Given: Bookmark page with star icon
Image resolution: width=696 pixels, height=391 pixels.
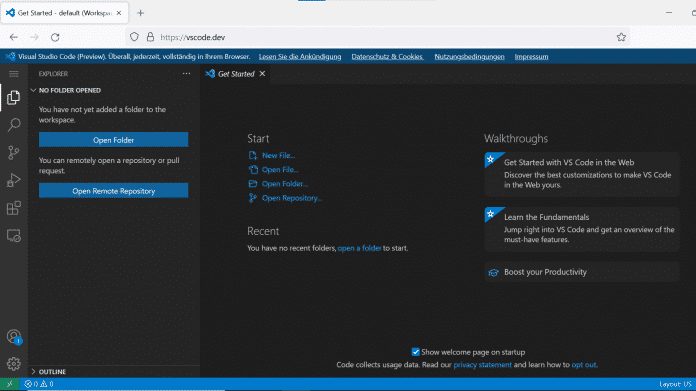Looking at the screenshot, I should click(621, 37).
